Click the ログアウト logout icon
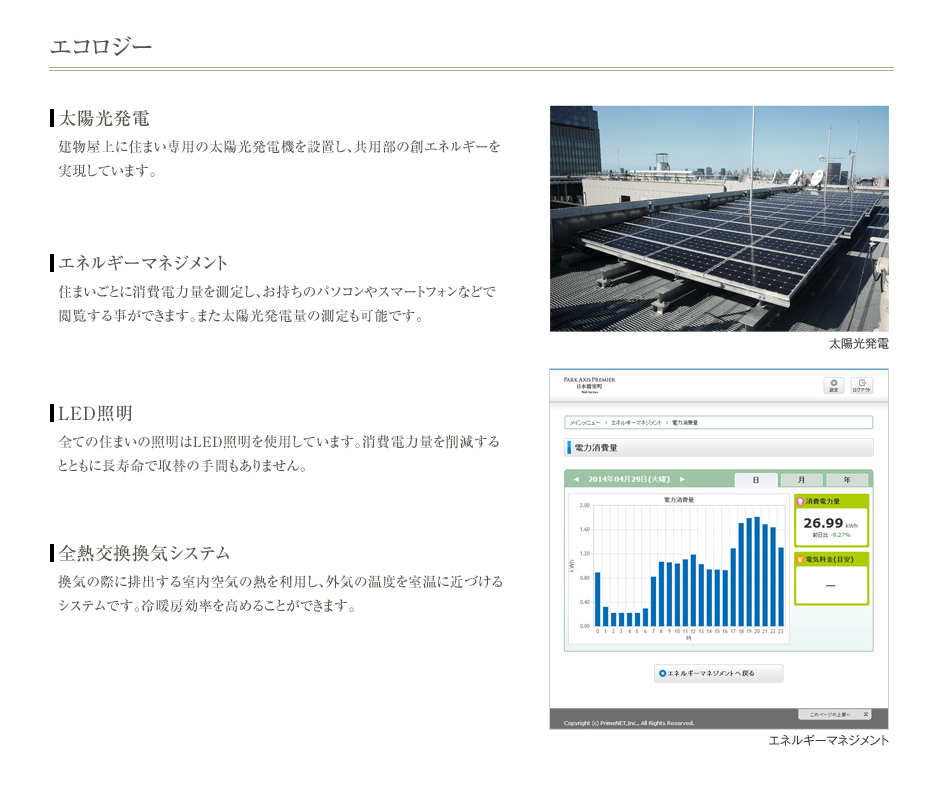 pos(861,385)
